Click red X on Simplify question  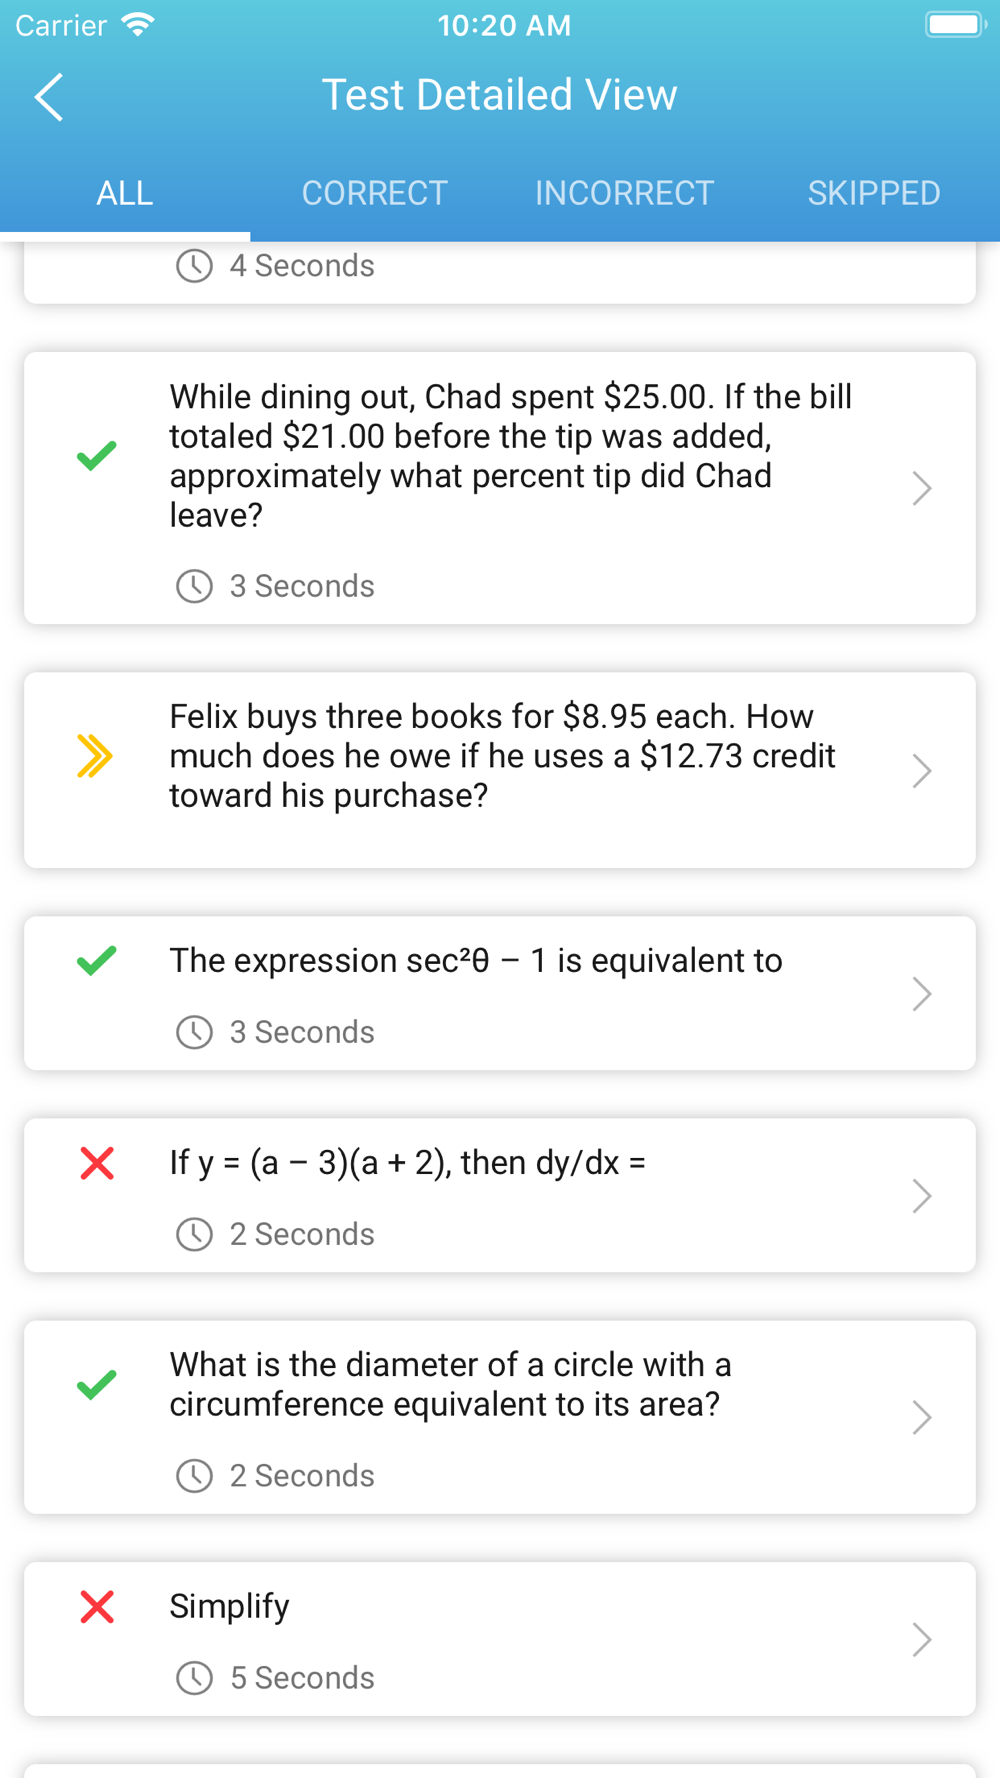point(97,1607)
